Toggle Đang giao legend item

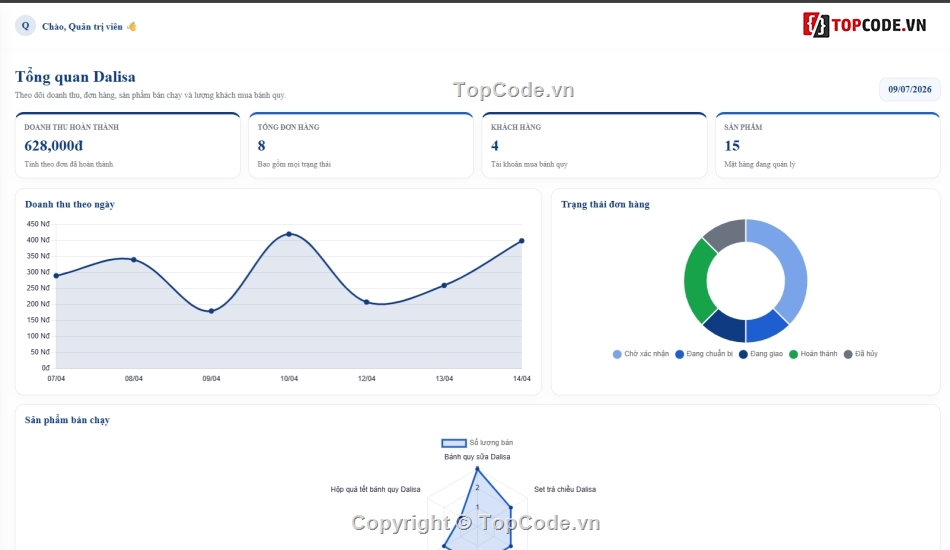pos(761,354)
